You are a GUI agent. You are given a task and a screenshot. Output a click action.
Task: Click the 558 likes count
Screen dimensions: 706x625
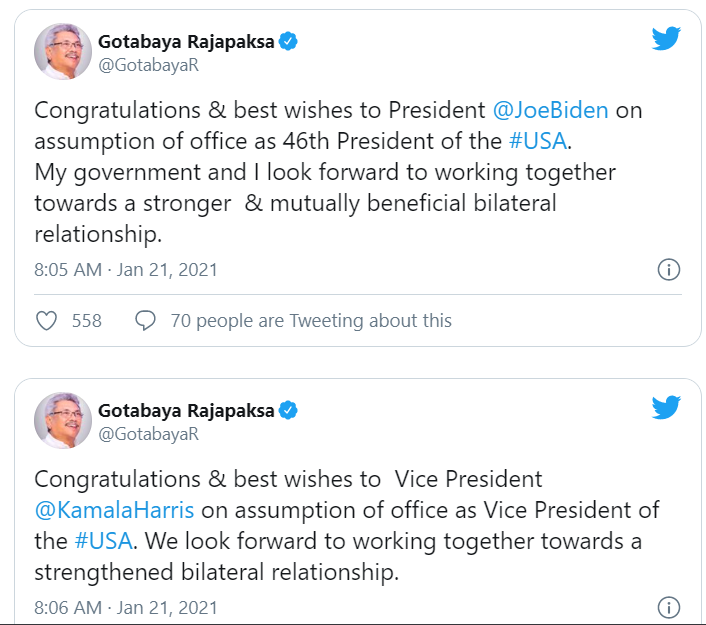[x=87, y=321]
